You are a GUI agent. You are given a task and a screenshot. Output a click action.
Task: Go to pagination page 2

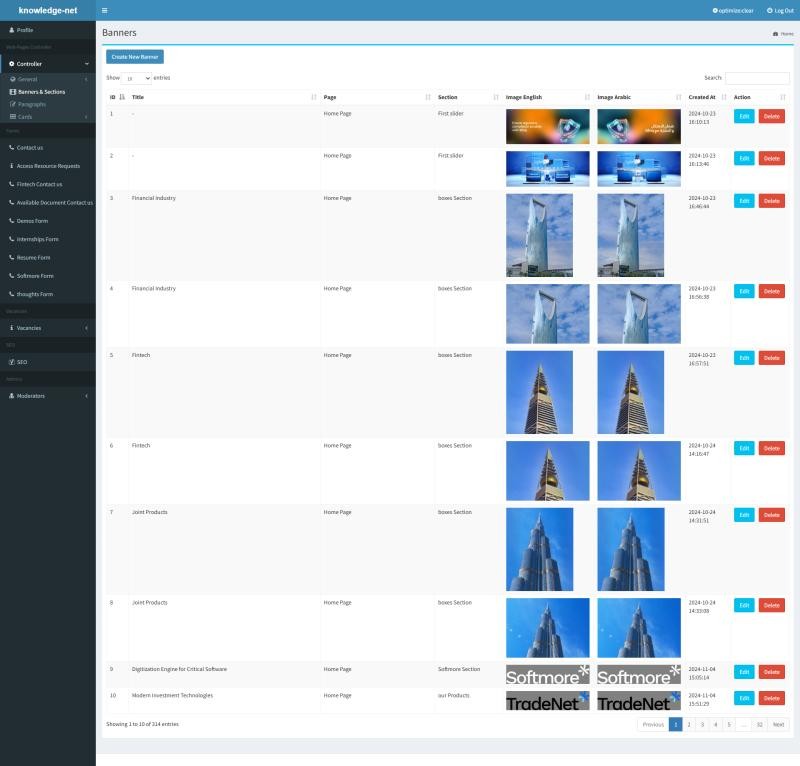click(x=689, y=724)
